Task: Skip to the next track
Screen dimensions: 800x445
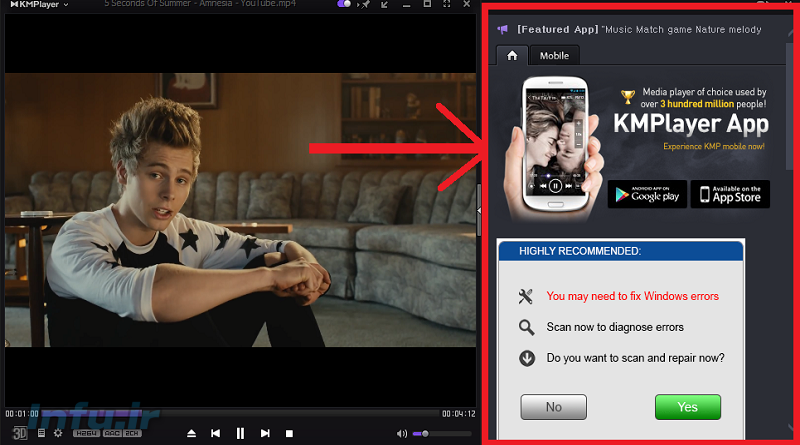Action: [x=265, y=433]
